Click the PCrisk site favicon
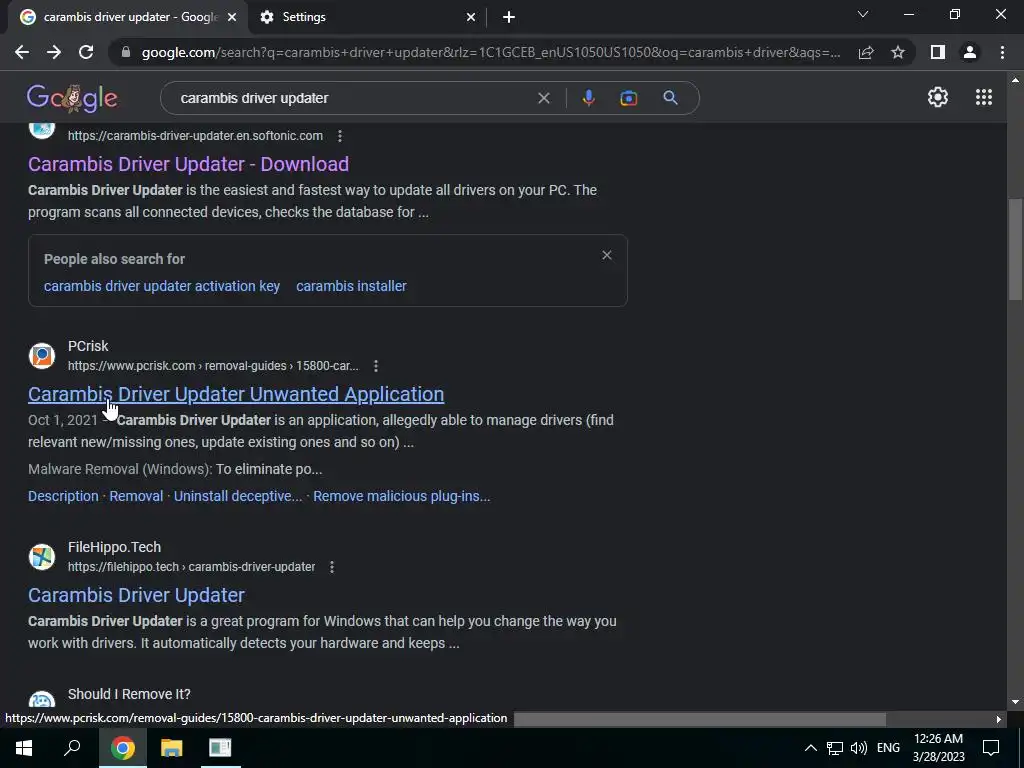Viewport: 1024px width, 768px height. pos(42,356)
